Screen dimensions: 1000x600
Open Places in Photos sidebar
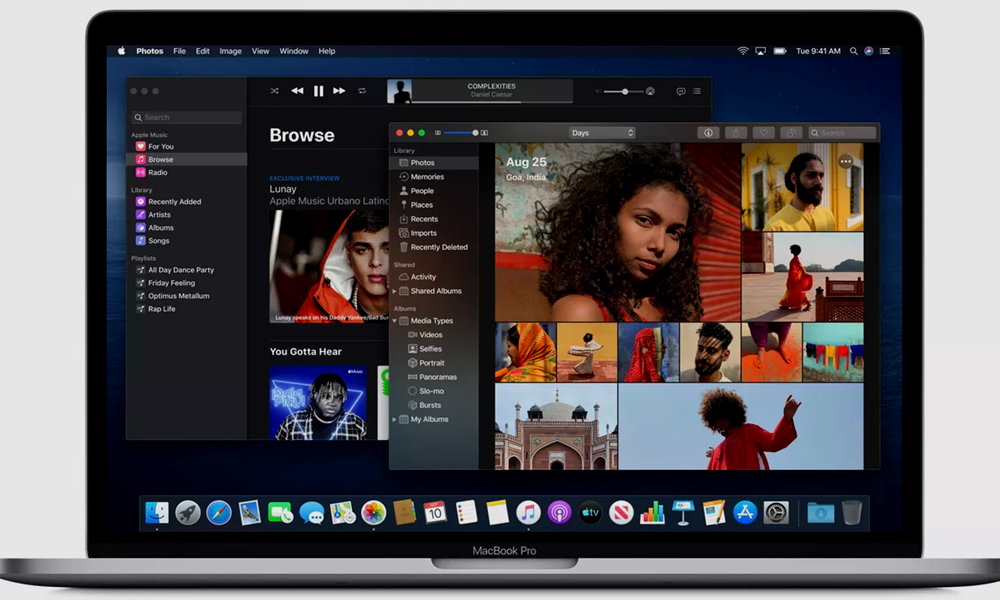tap(416, 205)
